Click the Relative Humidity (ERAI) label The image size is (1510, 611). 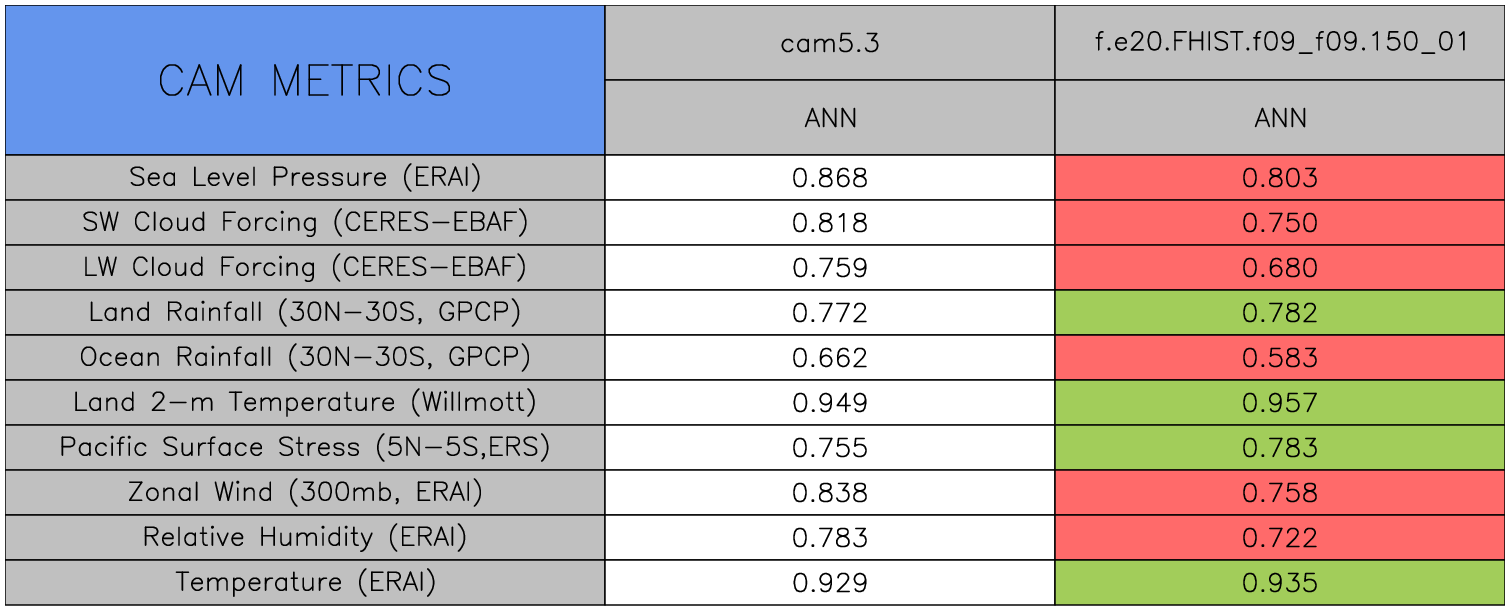click(305, 538)
